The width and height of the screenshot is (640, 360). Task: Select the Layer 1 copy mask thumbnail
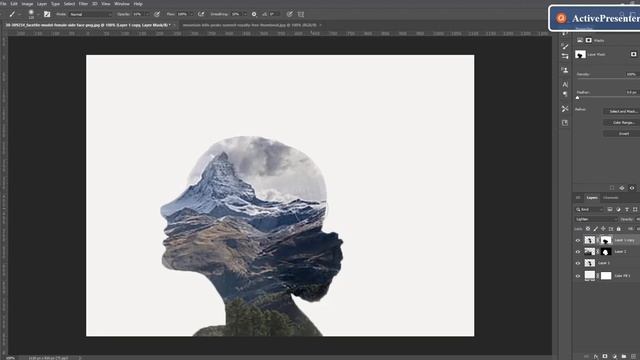tap(606, 240)
